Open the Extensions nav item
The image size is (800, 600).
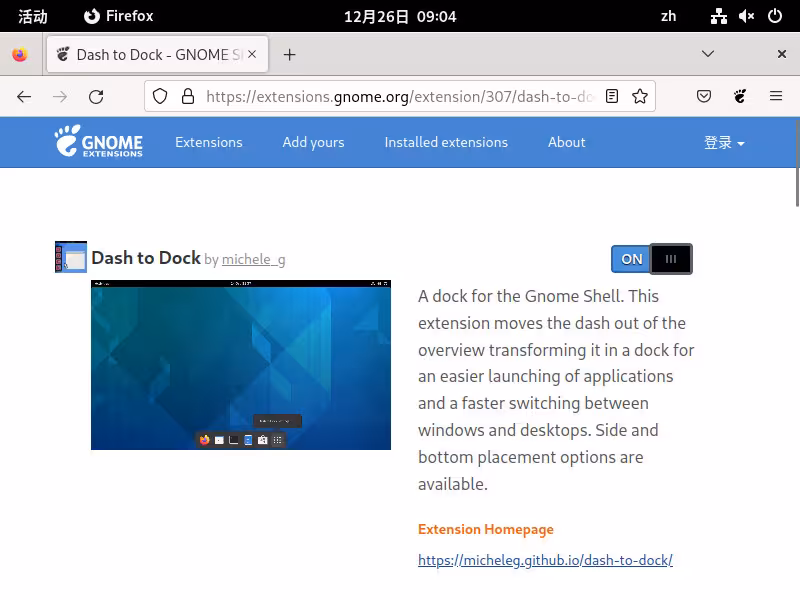pos(209,142)
